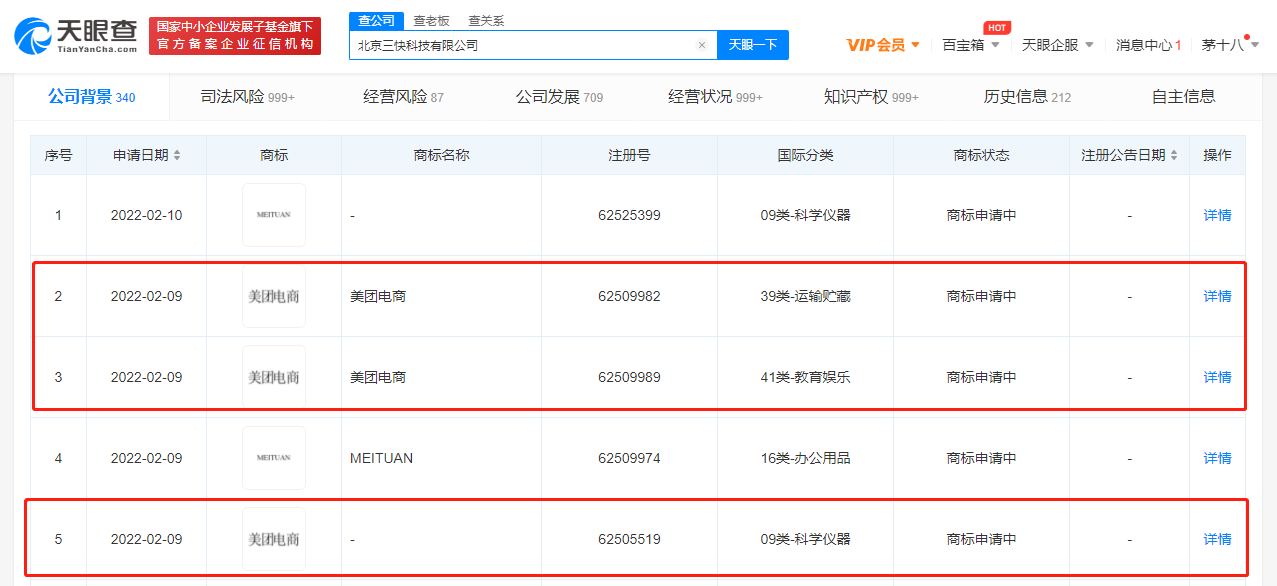Viewport: 1277px width, 586px height.
Task: Open 详情 for registration 62509974
Action: click(x=1217, y=458)
